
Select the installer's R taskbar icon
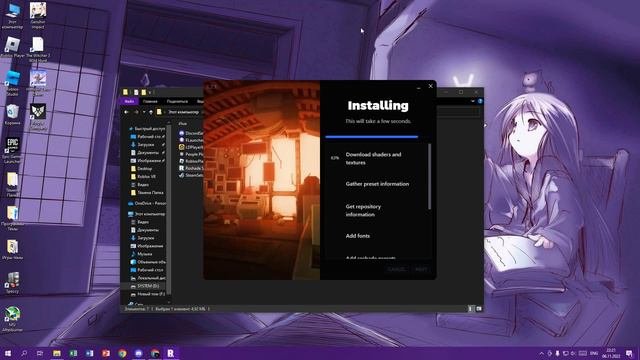[x=171, y=353]
